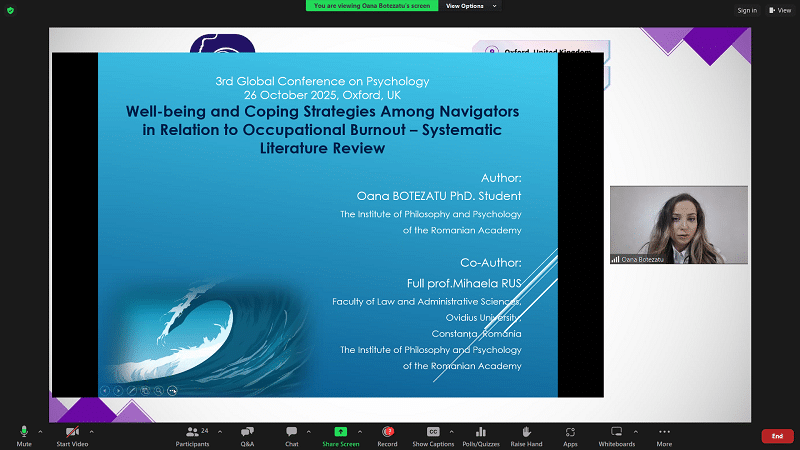Open the Chat panel
The height and width of the screenshot is (450, 800).
(291, 435)
